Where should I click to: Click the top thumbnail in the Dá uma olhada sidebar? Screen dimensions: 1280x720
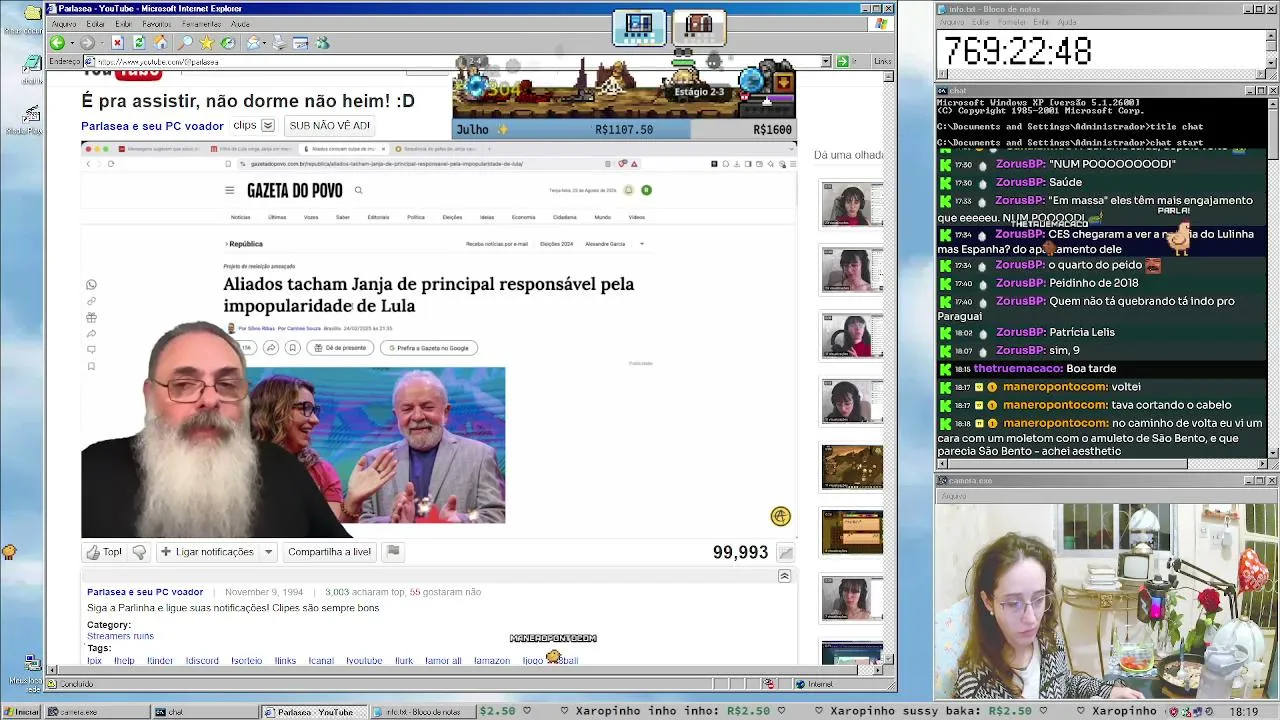(x=852, y=205)
